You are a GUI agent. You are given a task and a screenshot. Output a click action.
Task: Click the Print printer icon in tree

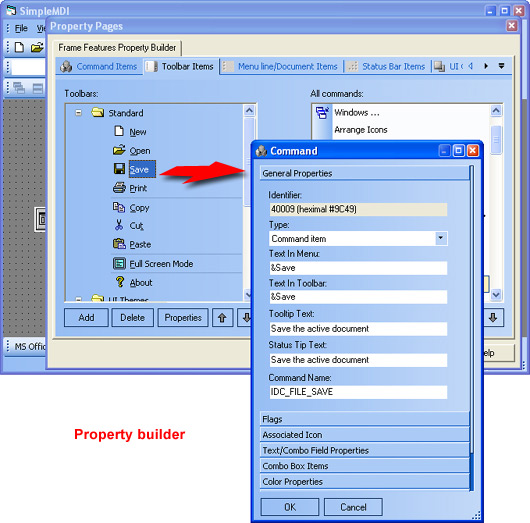coord(119,187)
